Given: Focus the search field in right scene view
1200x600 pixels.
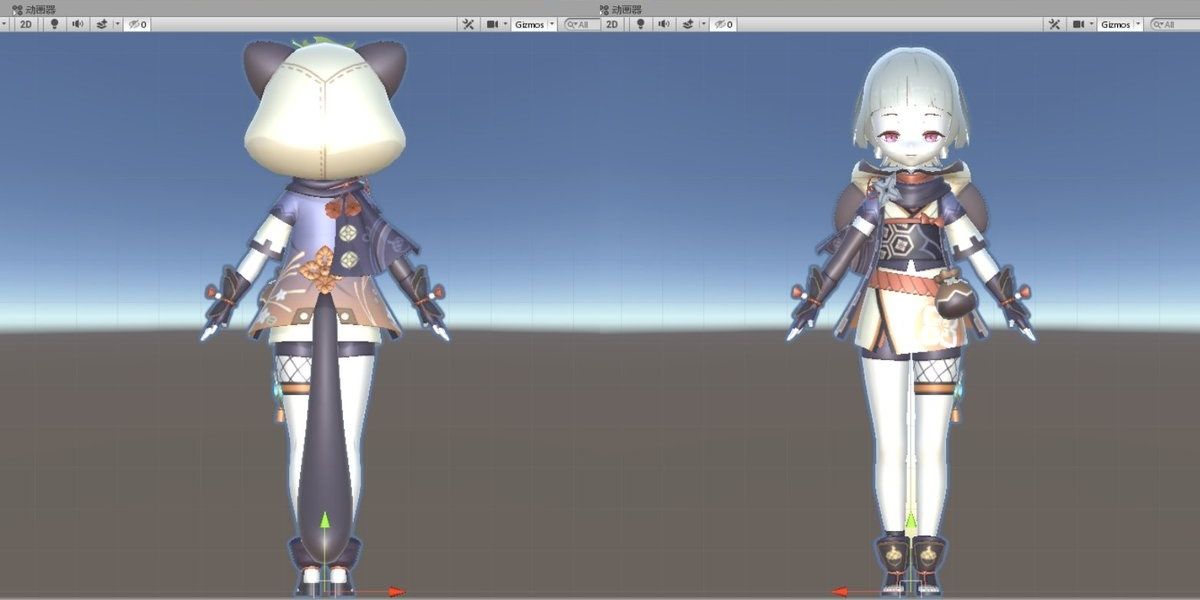Looking at the screenshot, I should coord(1175,24).
